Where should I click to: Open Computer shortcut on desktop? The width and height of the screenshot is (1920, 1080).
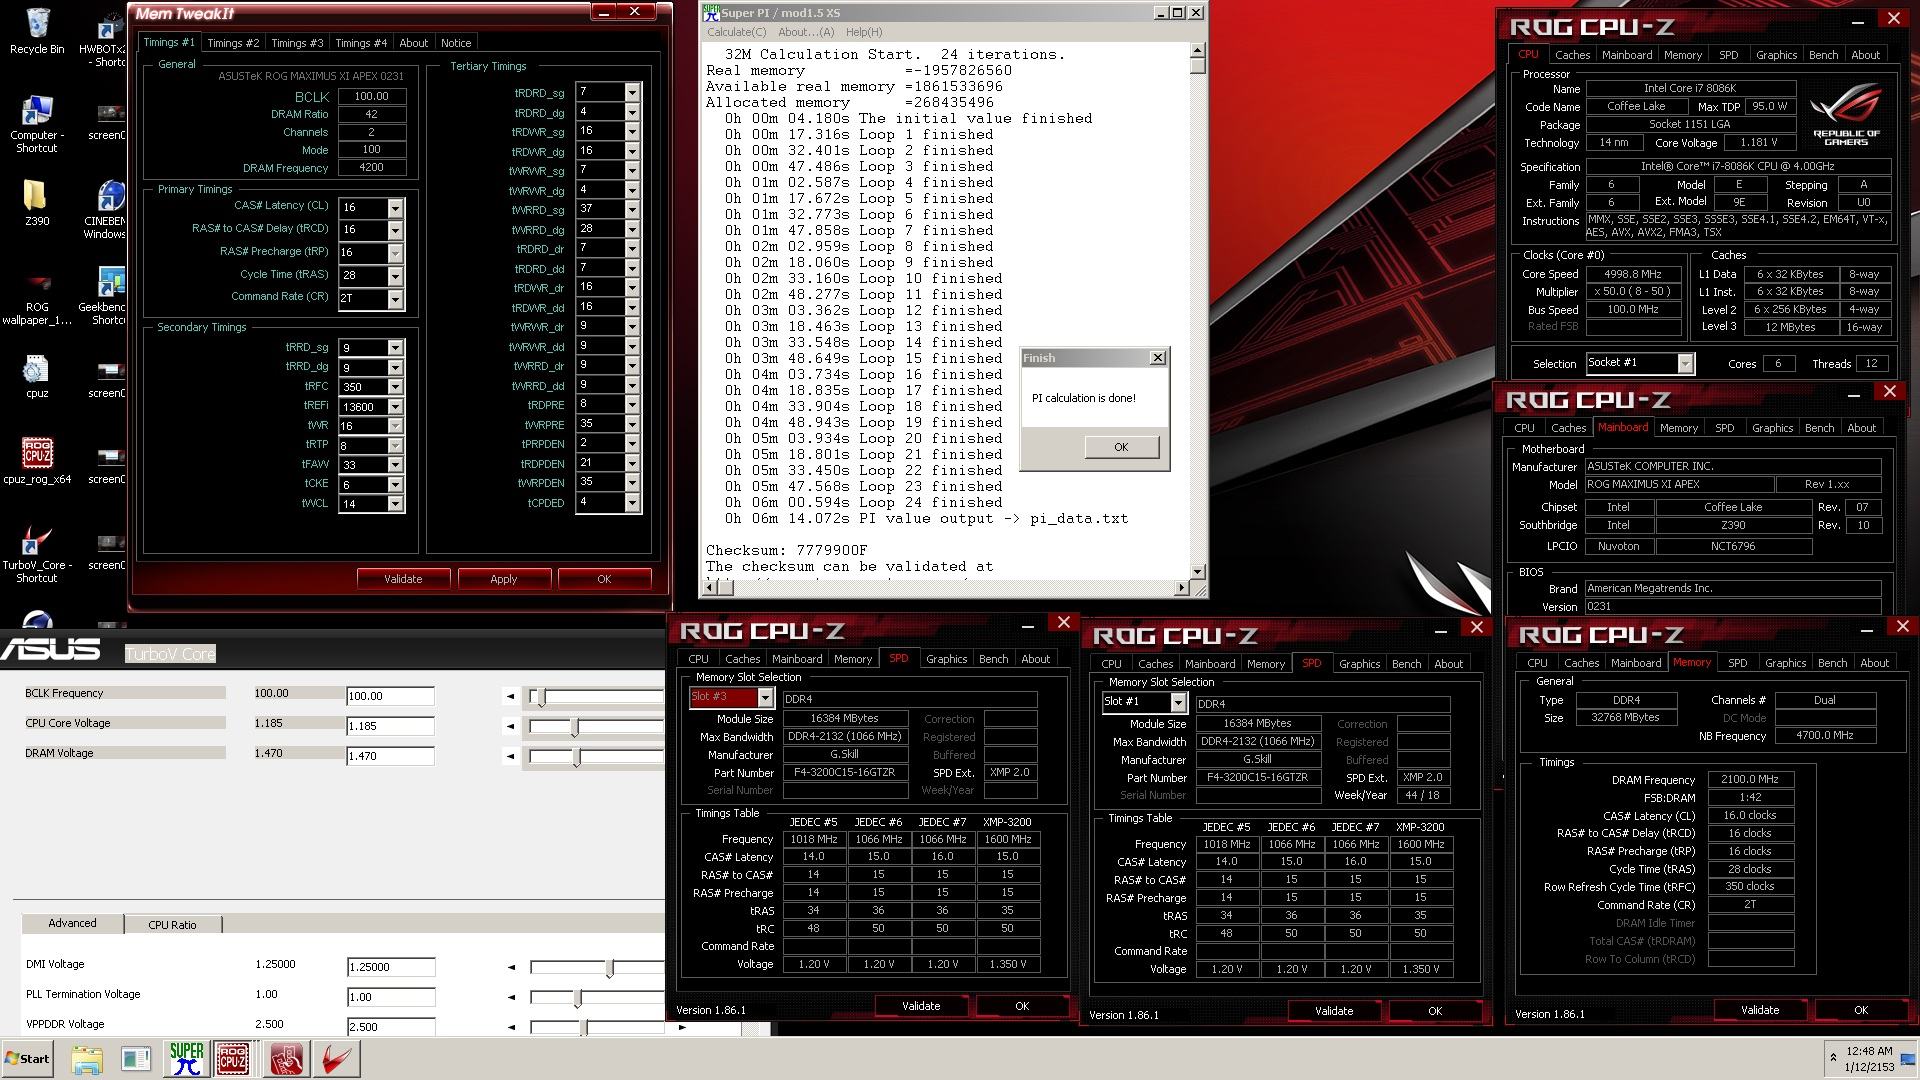click(x=37, y=124)
